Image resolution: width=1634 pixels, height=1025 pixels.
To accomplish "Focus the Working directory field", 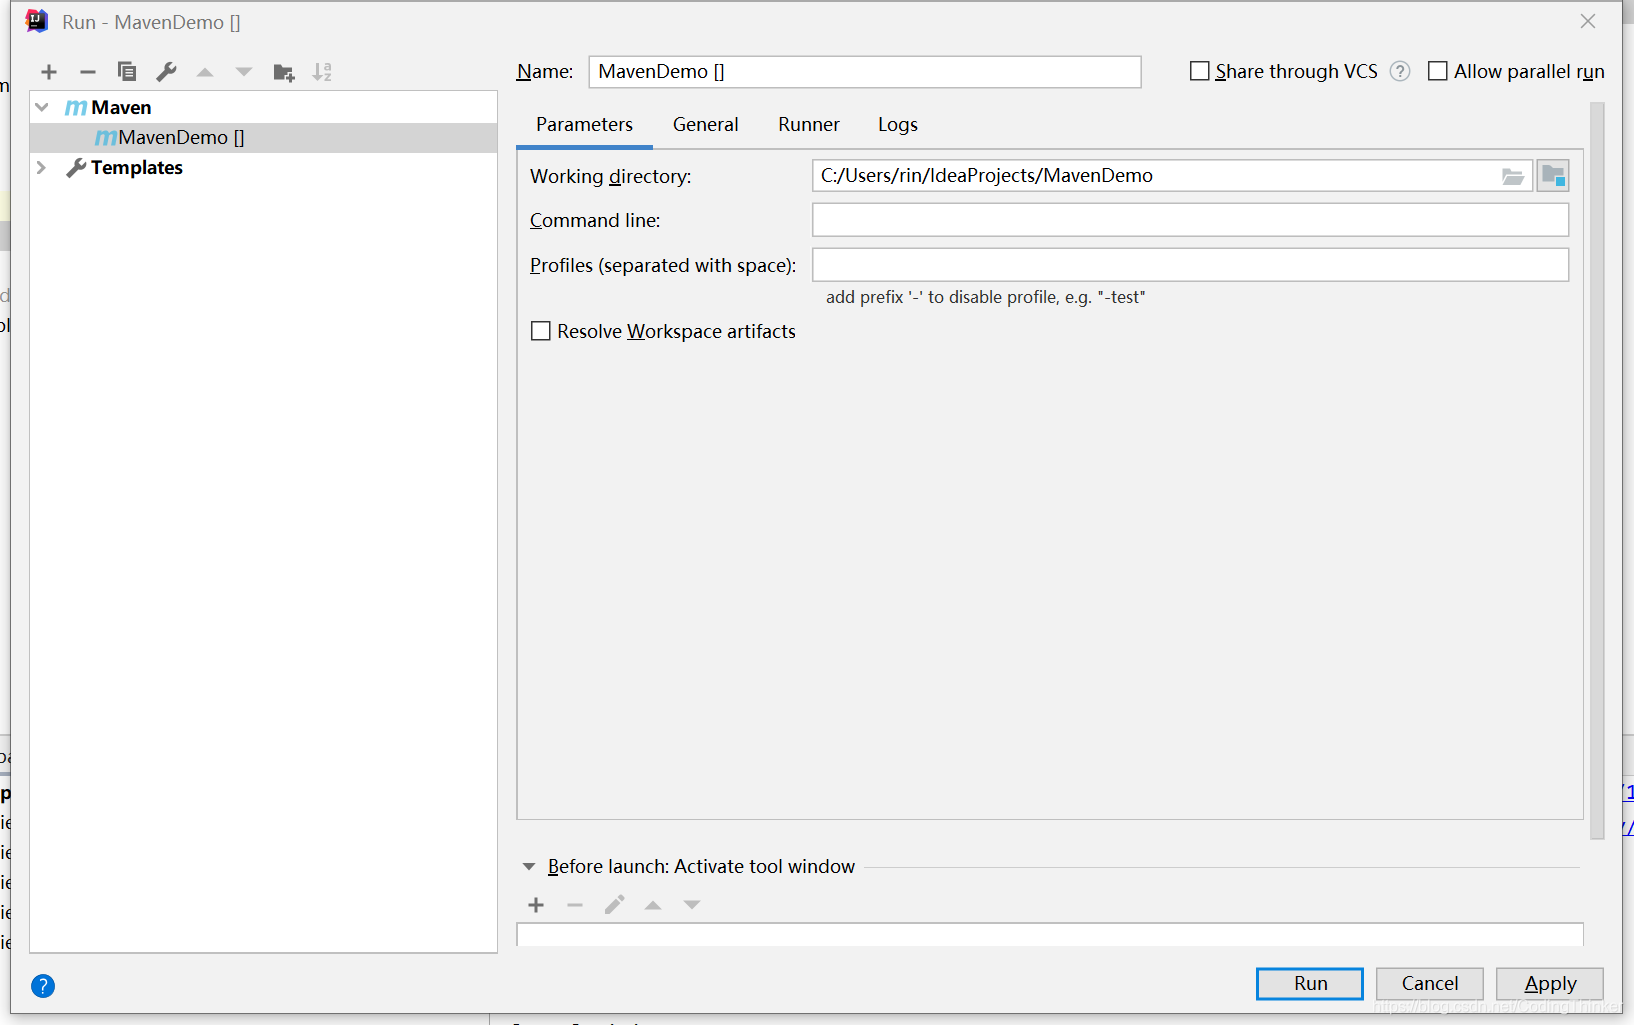I will pyautogui.click(x=1158, y=176).
